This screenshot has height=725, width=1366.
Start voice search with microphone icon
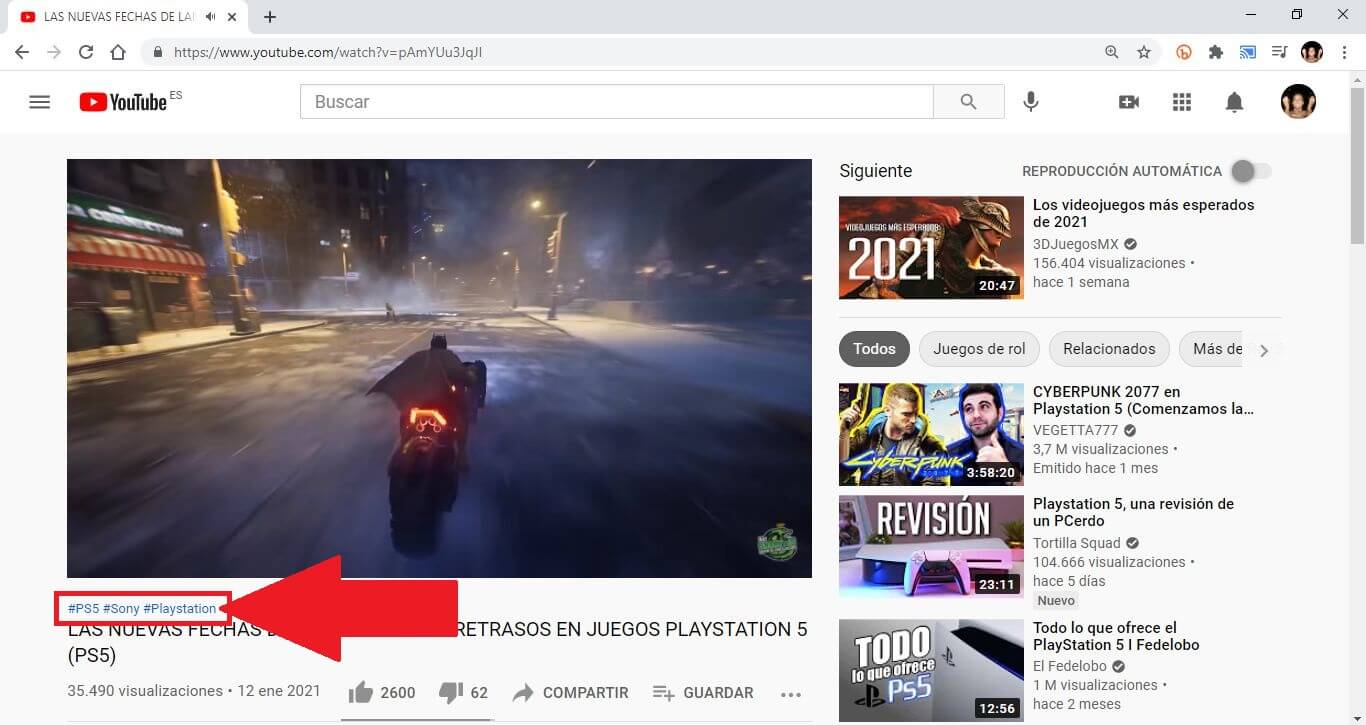coord(1031,101)
